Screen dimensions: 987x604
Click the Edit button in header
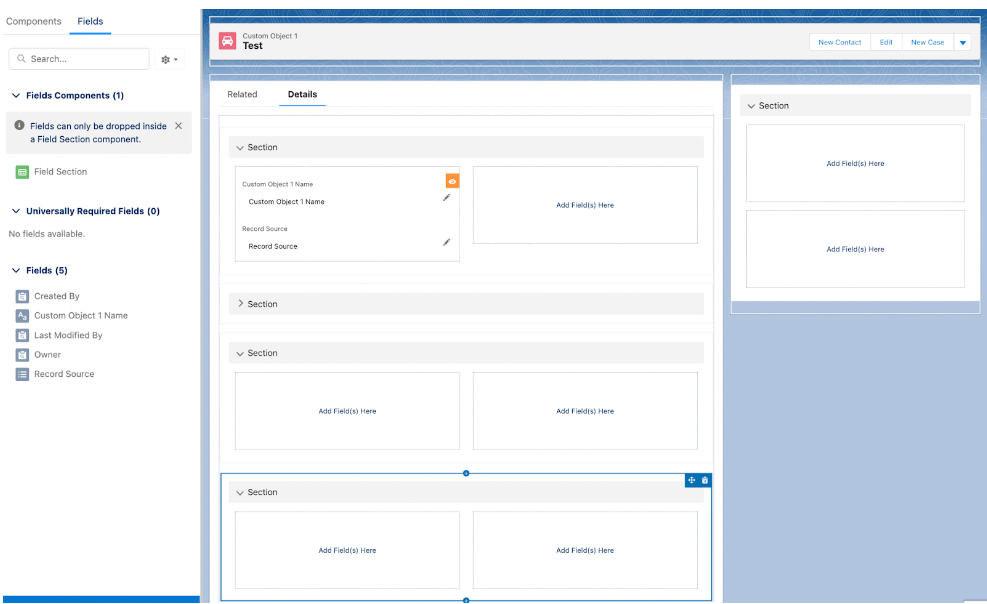(886, 42)
